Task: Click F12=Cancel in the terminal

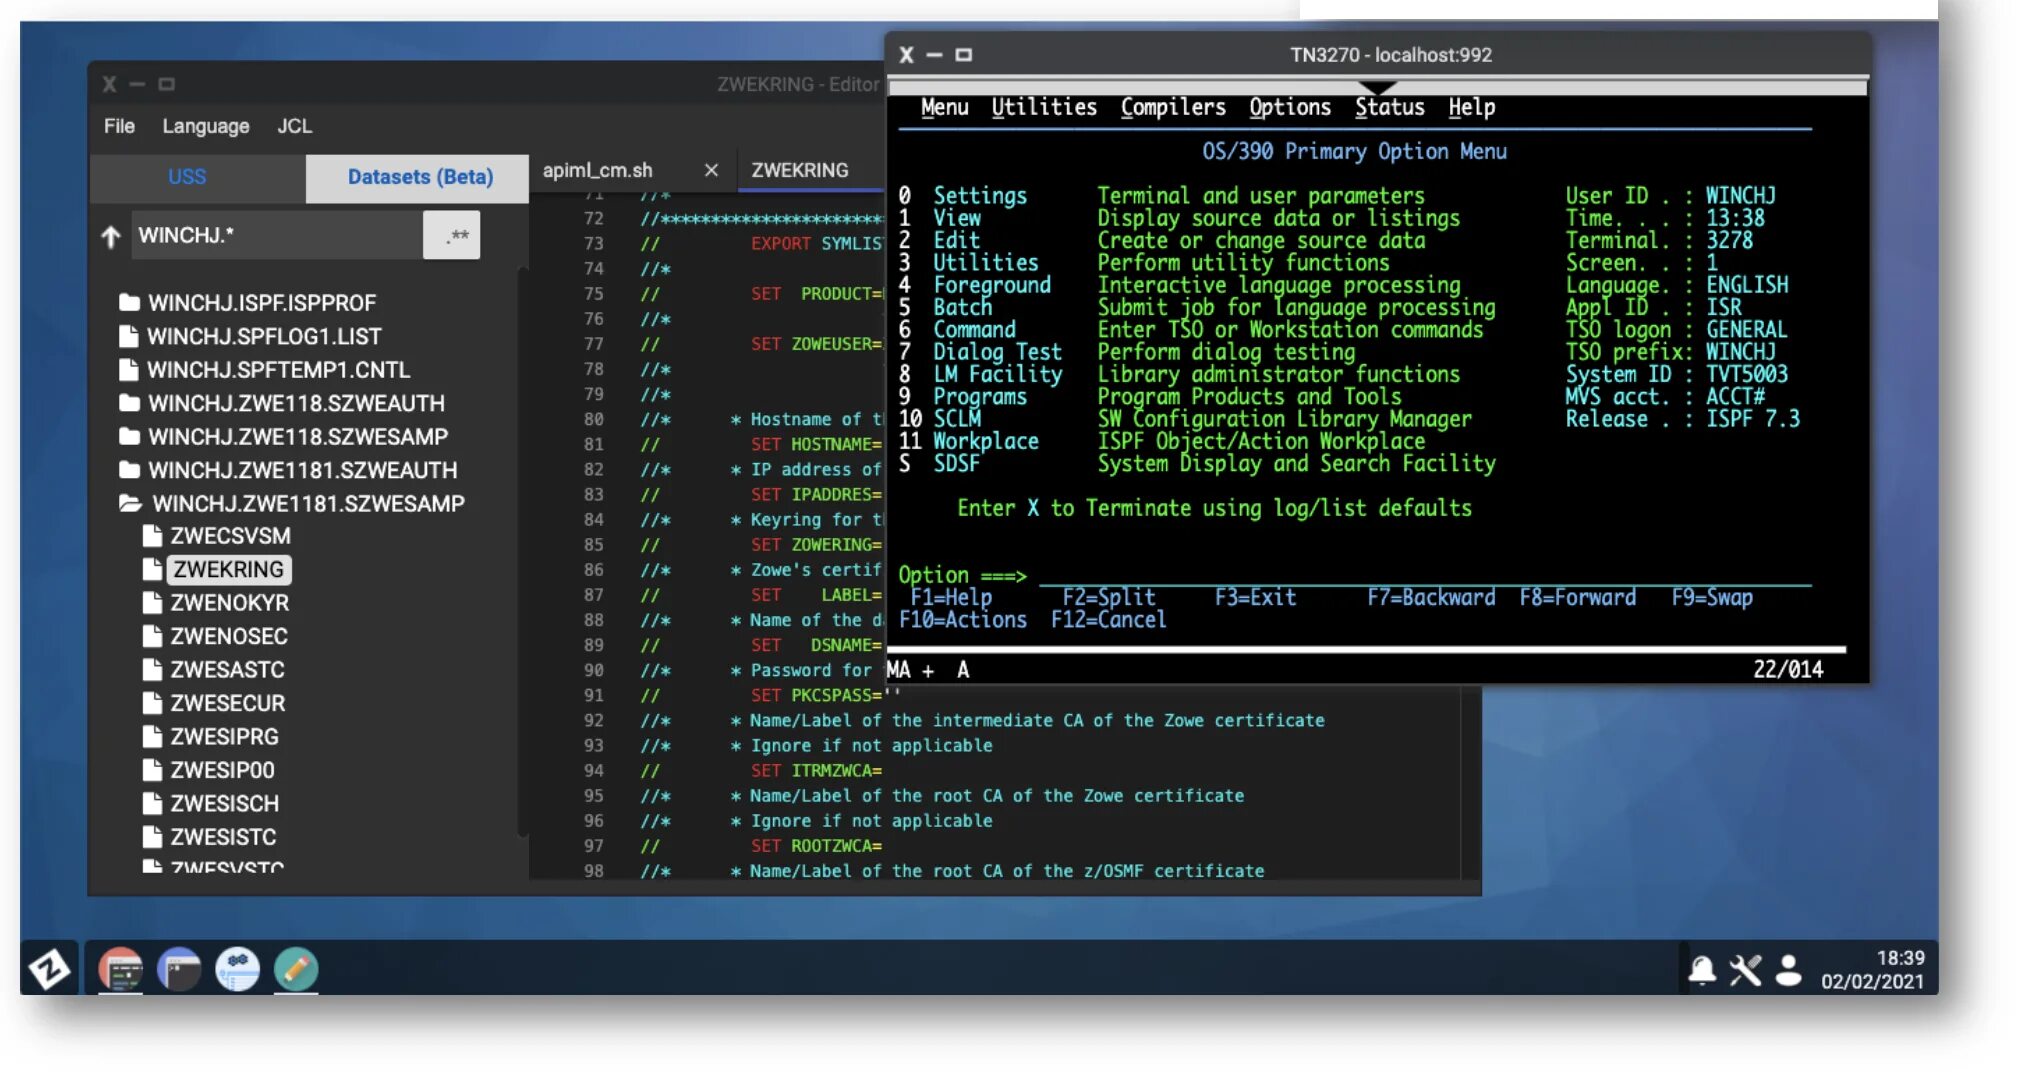Action: click(1108, 620)
